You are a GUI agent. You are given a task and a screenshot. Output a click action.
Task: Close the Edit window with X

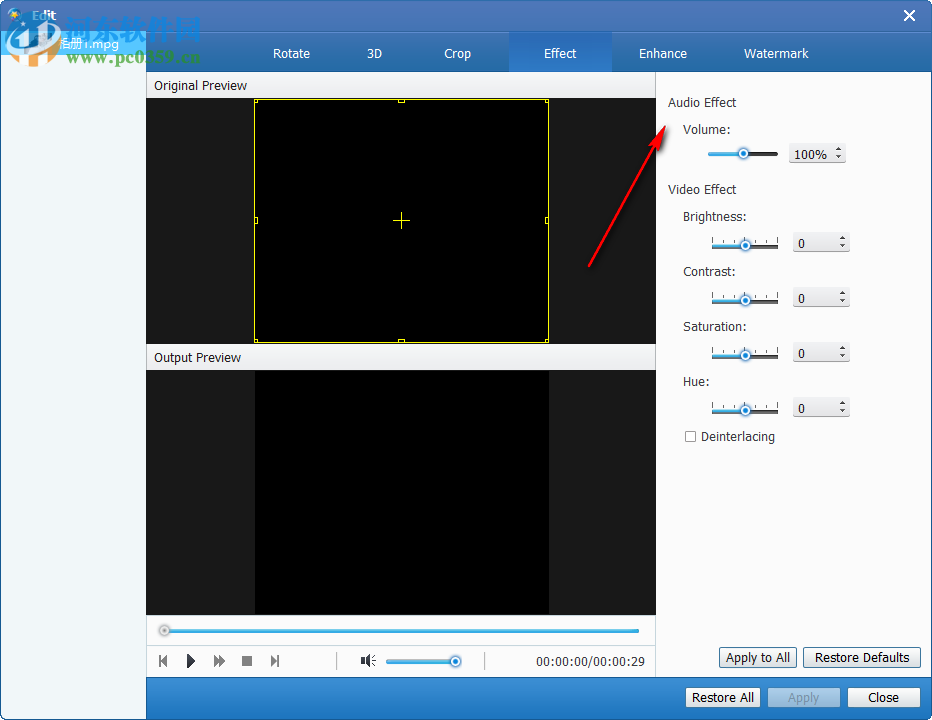pos(909,15)
